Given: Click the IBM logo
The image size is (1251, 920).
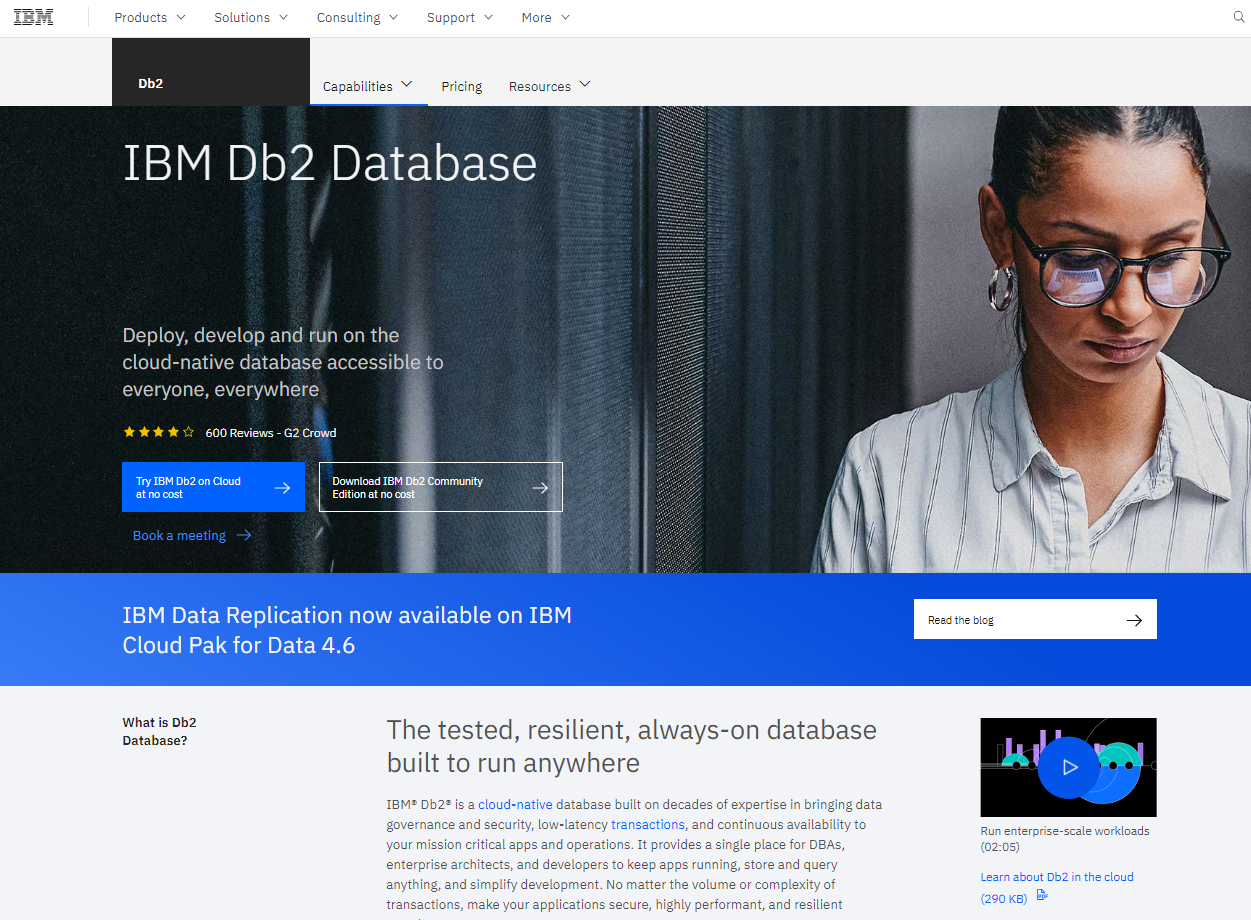Looking at the screenshot, I should pos(33,17).
